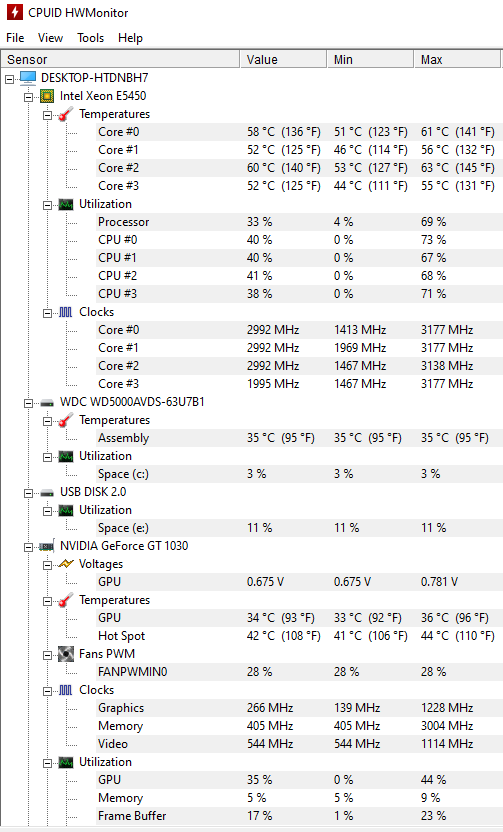The height and width of the screenshot is (832, 503).
Task: Click the Value column header
Action: (283, 59)
